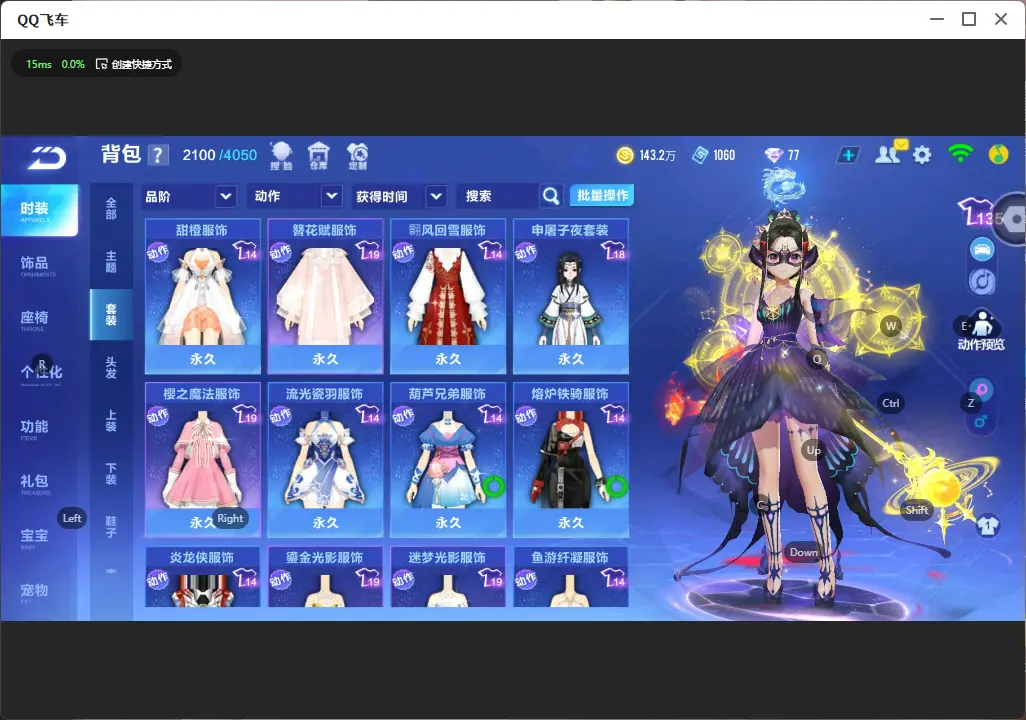This screenshot has height=720, width=1026.
Task: Click the music note action icon
Action: click(982, 281)
